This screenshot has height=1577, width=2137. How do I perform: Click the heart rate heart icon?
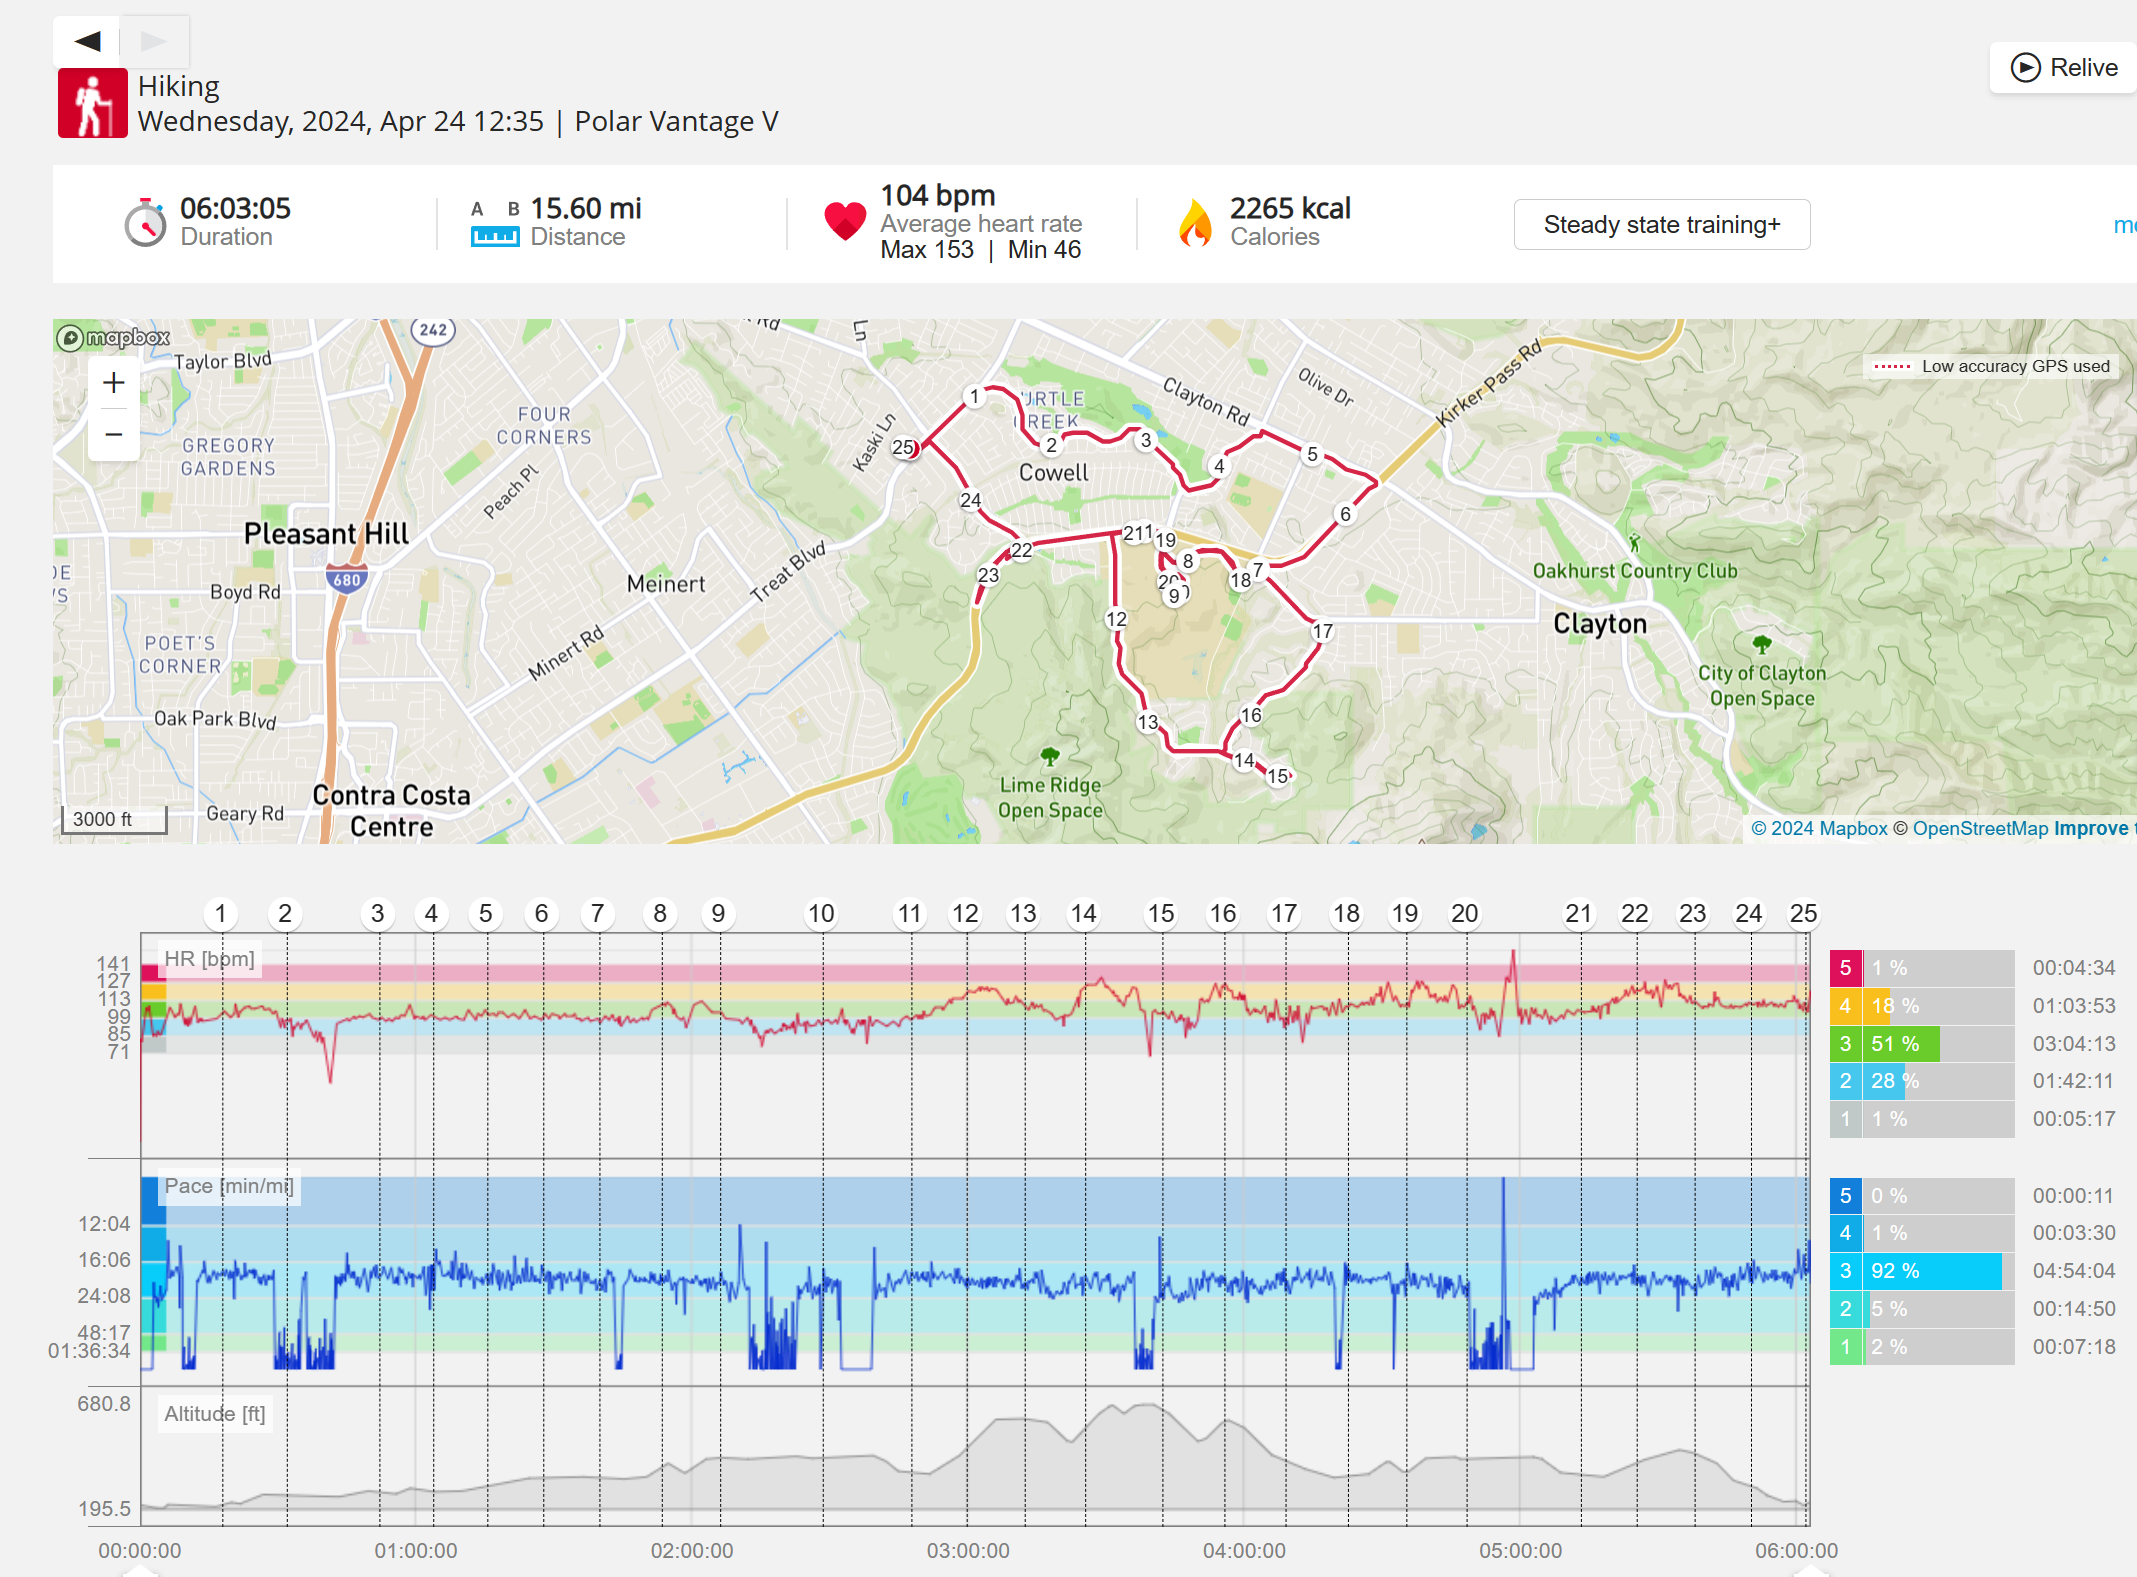pyautogui.click(x=844, y=221)
